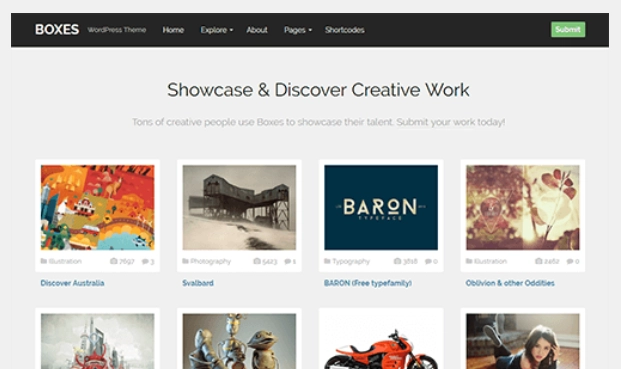Open the BARON (Free typefamily) link
This screenshot has height=369, width=621.
[368, 283]
